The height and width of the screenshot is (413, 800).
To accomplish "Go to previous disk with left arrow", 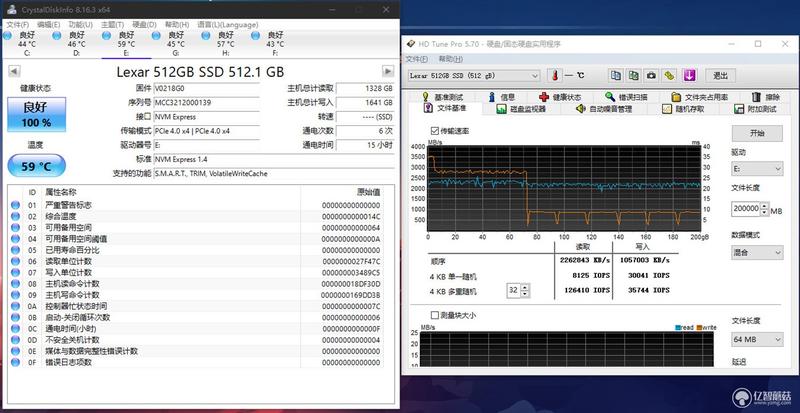I will pyautogui.click(x=14, y=71).
